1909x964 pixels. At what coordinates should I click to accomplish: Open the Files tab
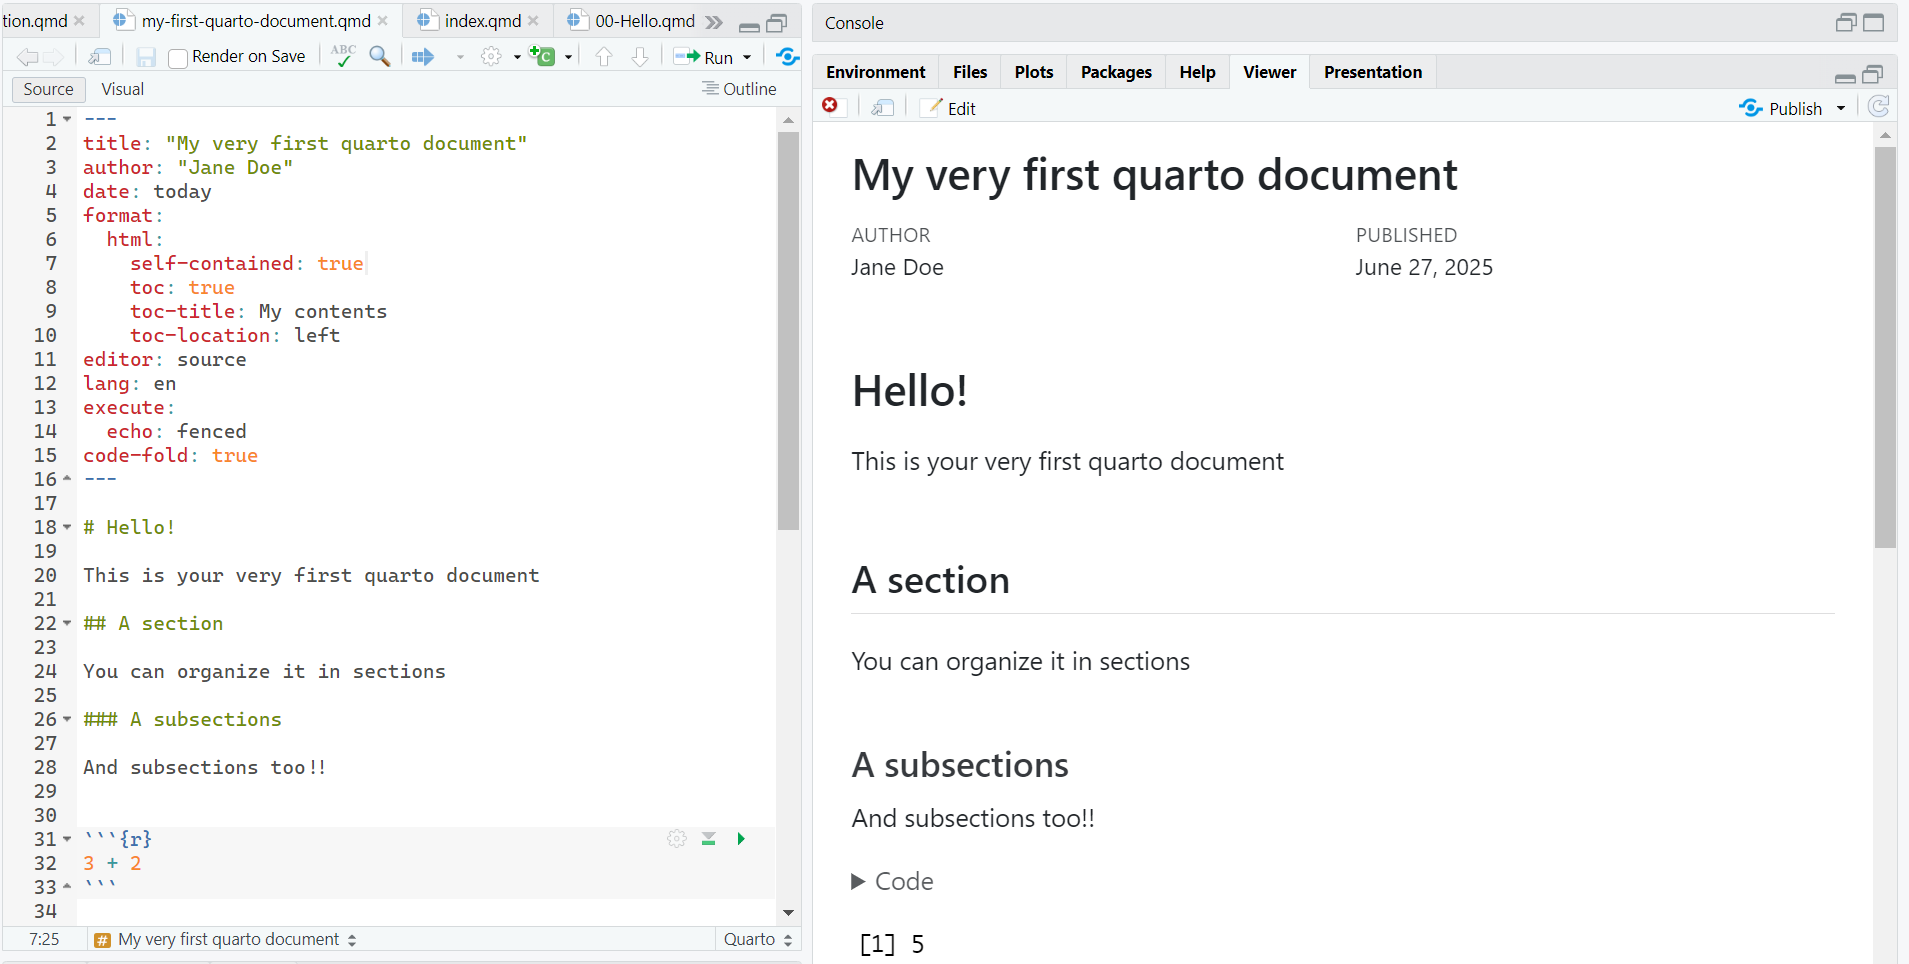tap(970, 72)
